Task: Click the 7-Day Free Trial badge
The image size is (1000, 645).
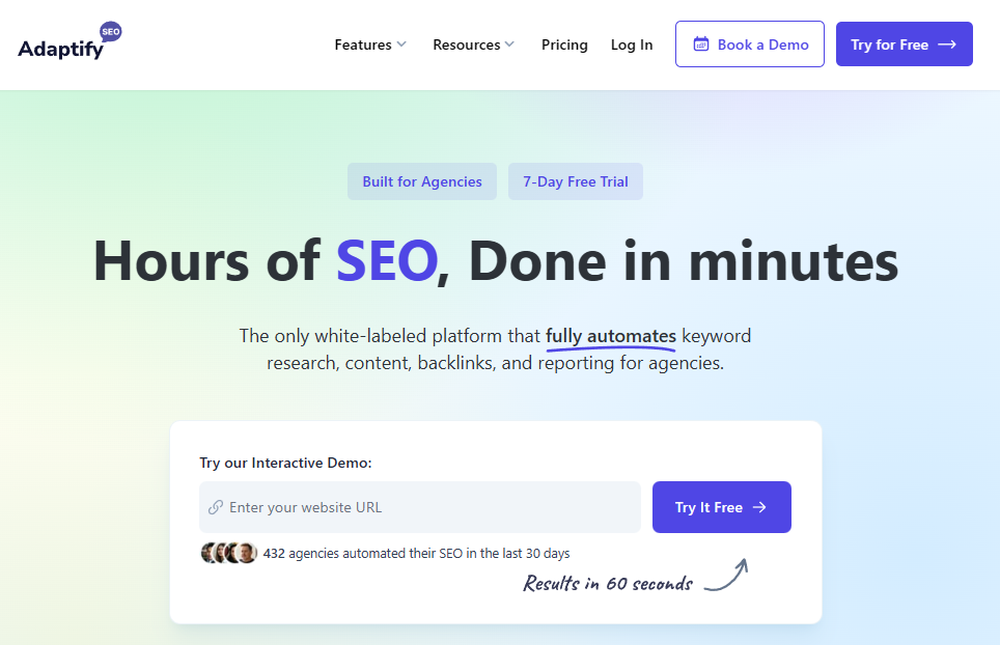Action: click(x=575, y=181)
